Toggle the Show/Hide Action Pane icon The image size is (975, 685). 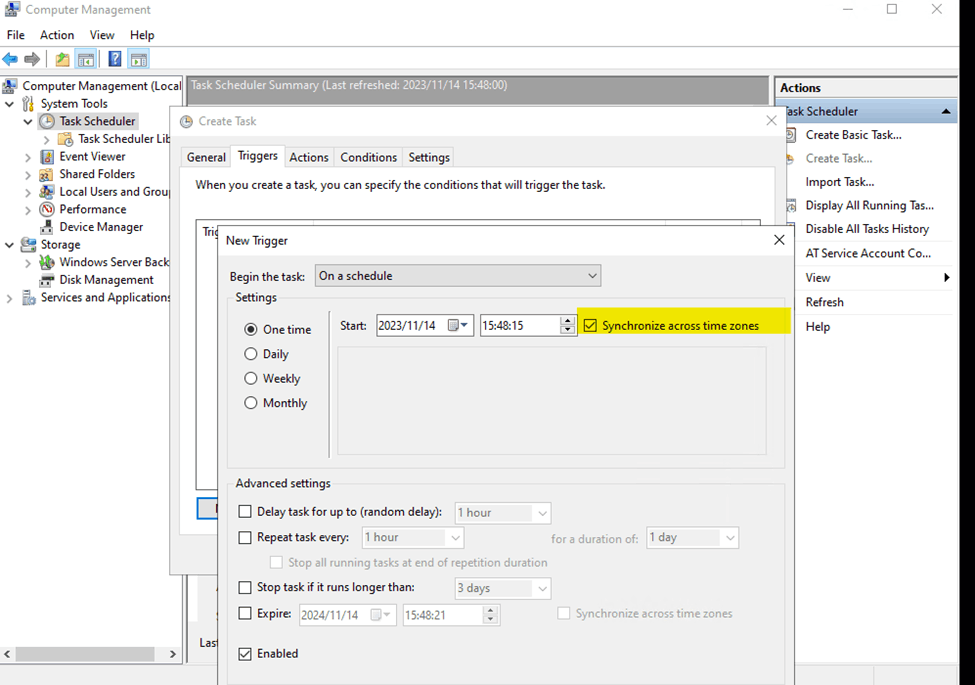coord(139,60)
